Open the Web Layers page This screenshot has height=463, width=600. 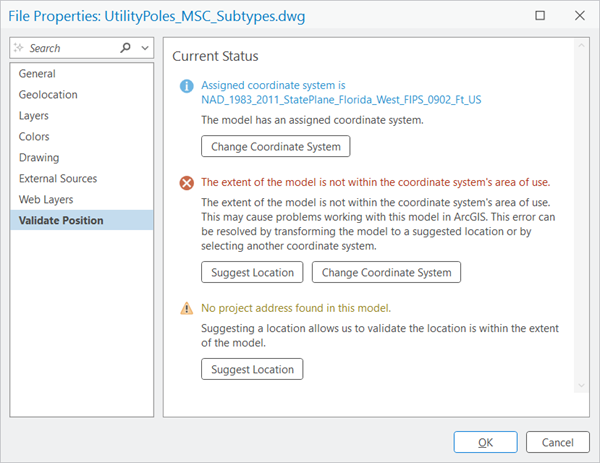coord(46,200)
